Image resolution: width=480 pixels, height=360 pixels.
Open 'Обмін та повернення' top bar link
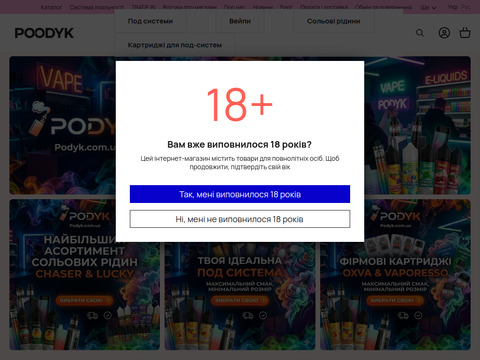tap(383, 7)
